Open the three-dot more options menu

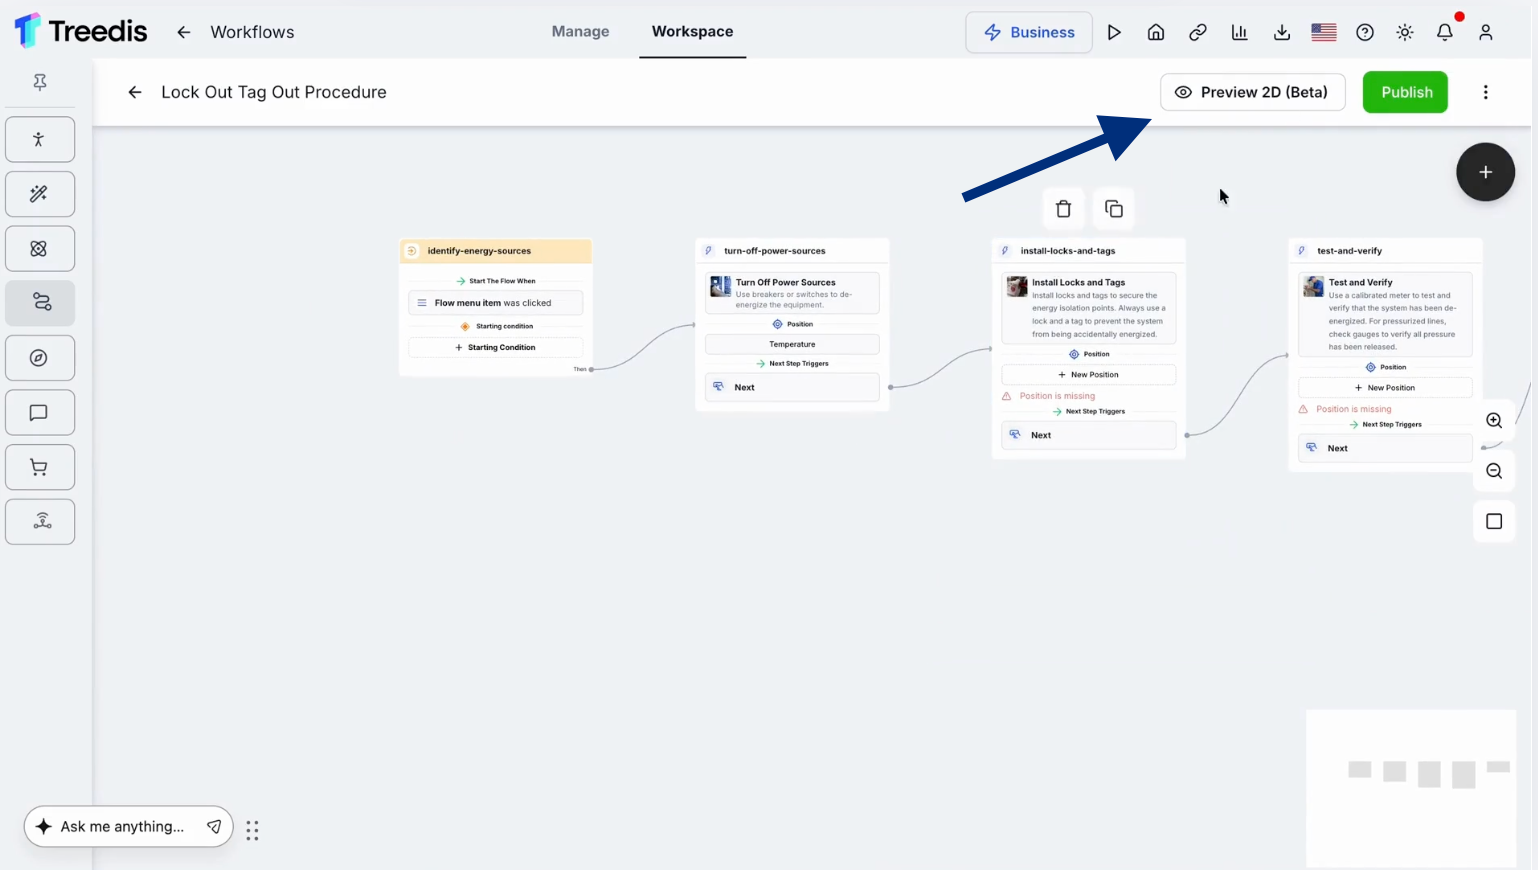tap(1486, 92)
